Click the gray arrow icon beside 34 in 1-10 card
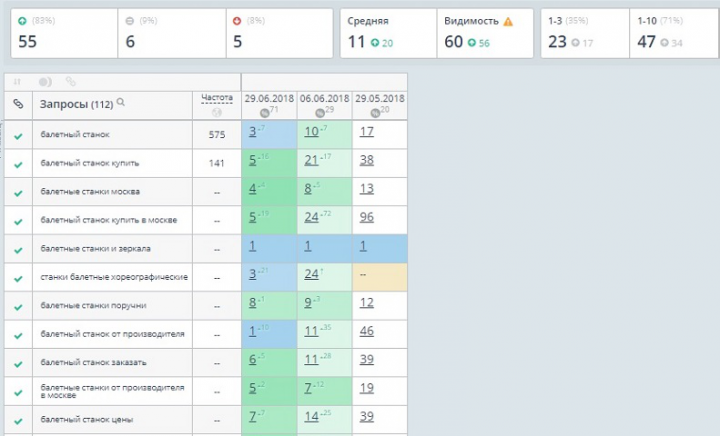The height and width of the screenshot is (436, 720). [664, 43]
